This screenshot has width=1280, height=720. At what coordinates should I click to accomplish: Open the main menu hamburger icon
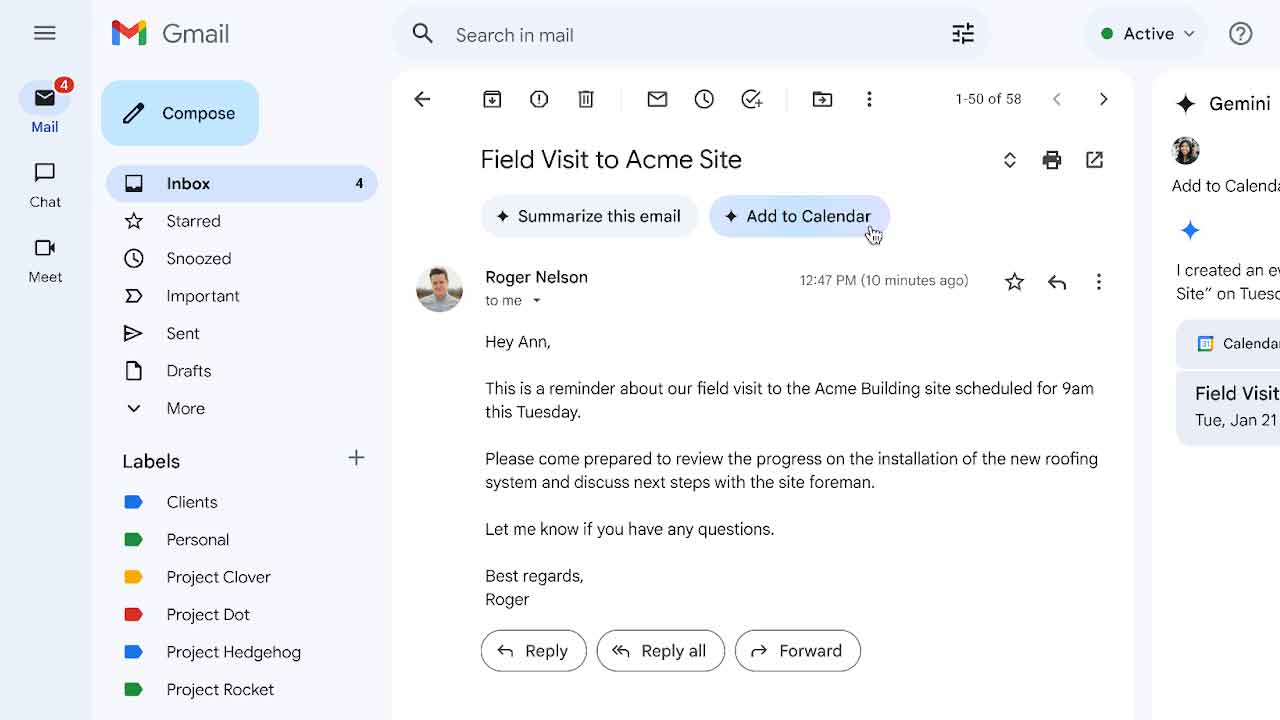click(x=45, y=33)
